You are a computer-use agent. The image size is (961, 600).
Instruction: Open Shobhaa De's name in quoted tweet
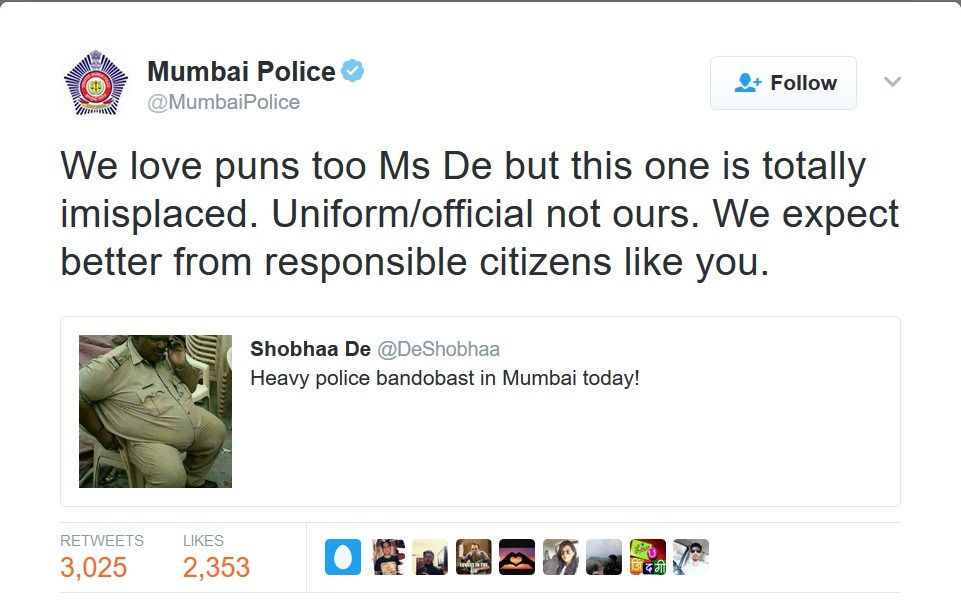coord(310,349)
